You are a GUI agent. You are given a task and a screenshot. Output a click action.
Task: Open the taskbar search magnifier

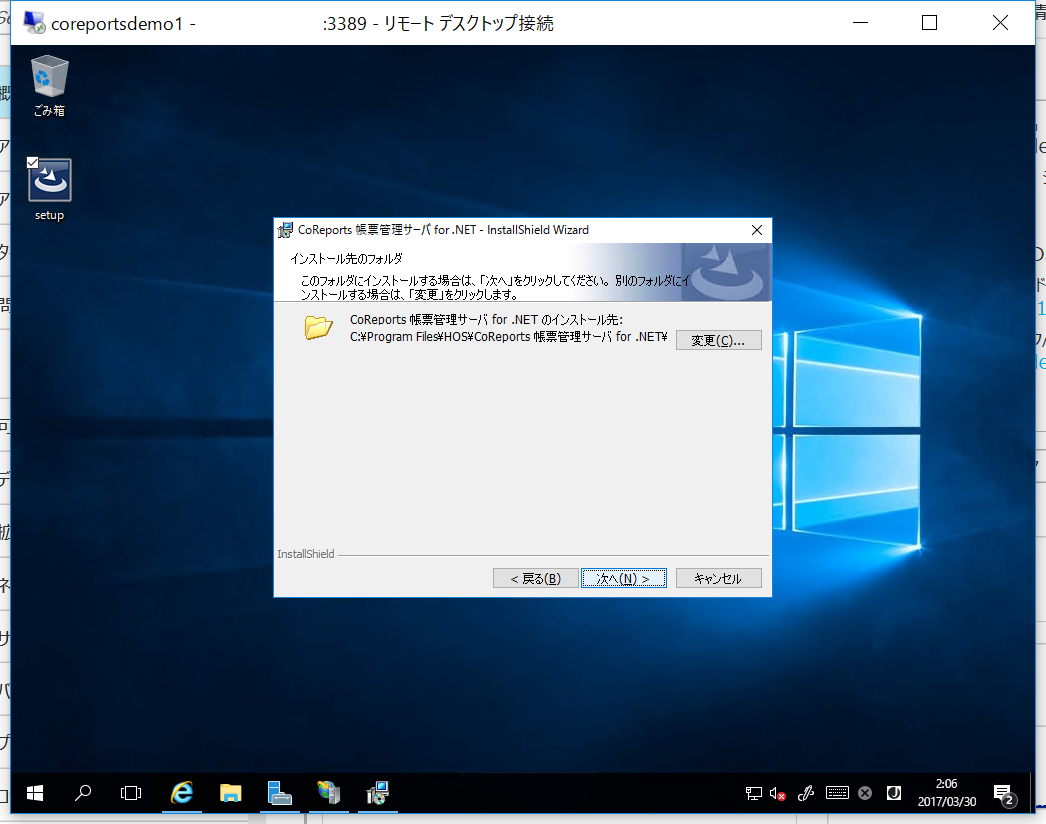click(x=83, y=793)
